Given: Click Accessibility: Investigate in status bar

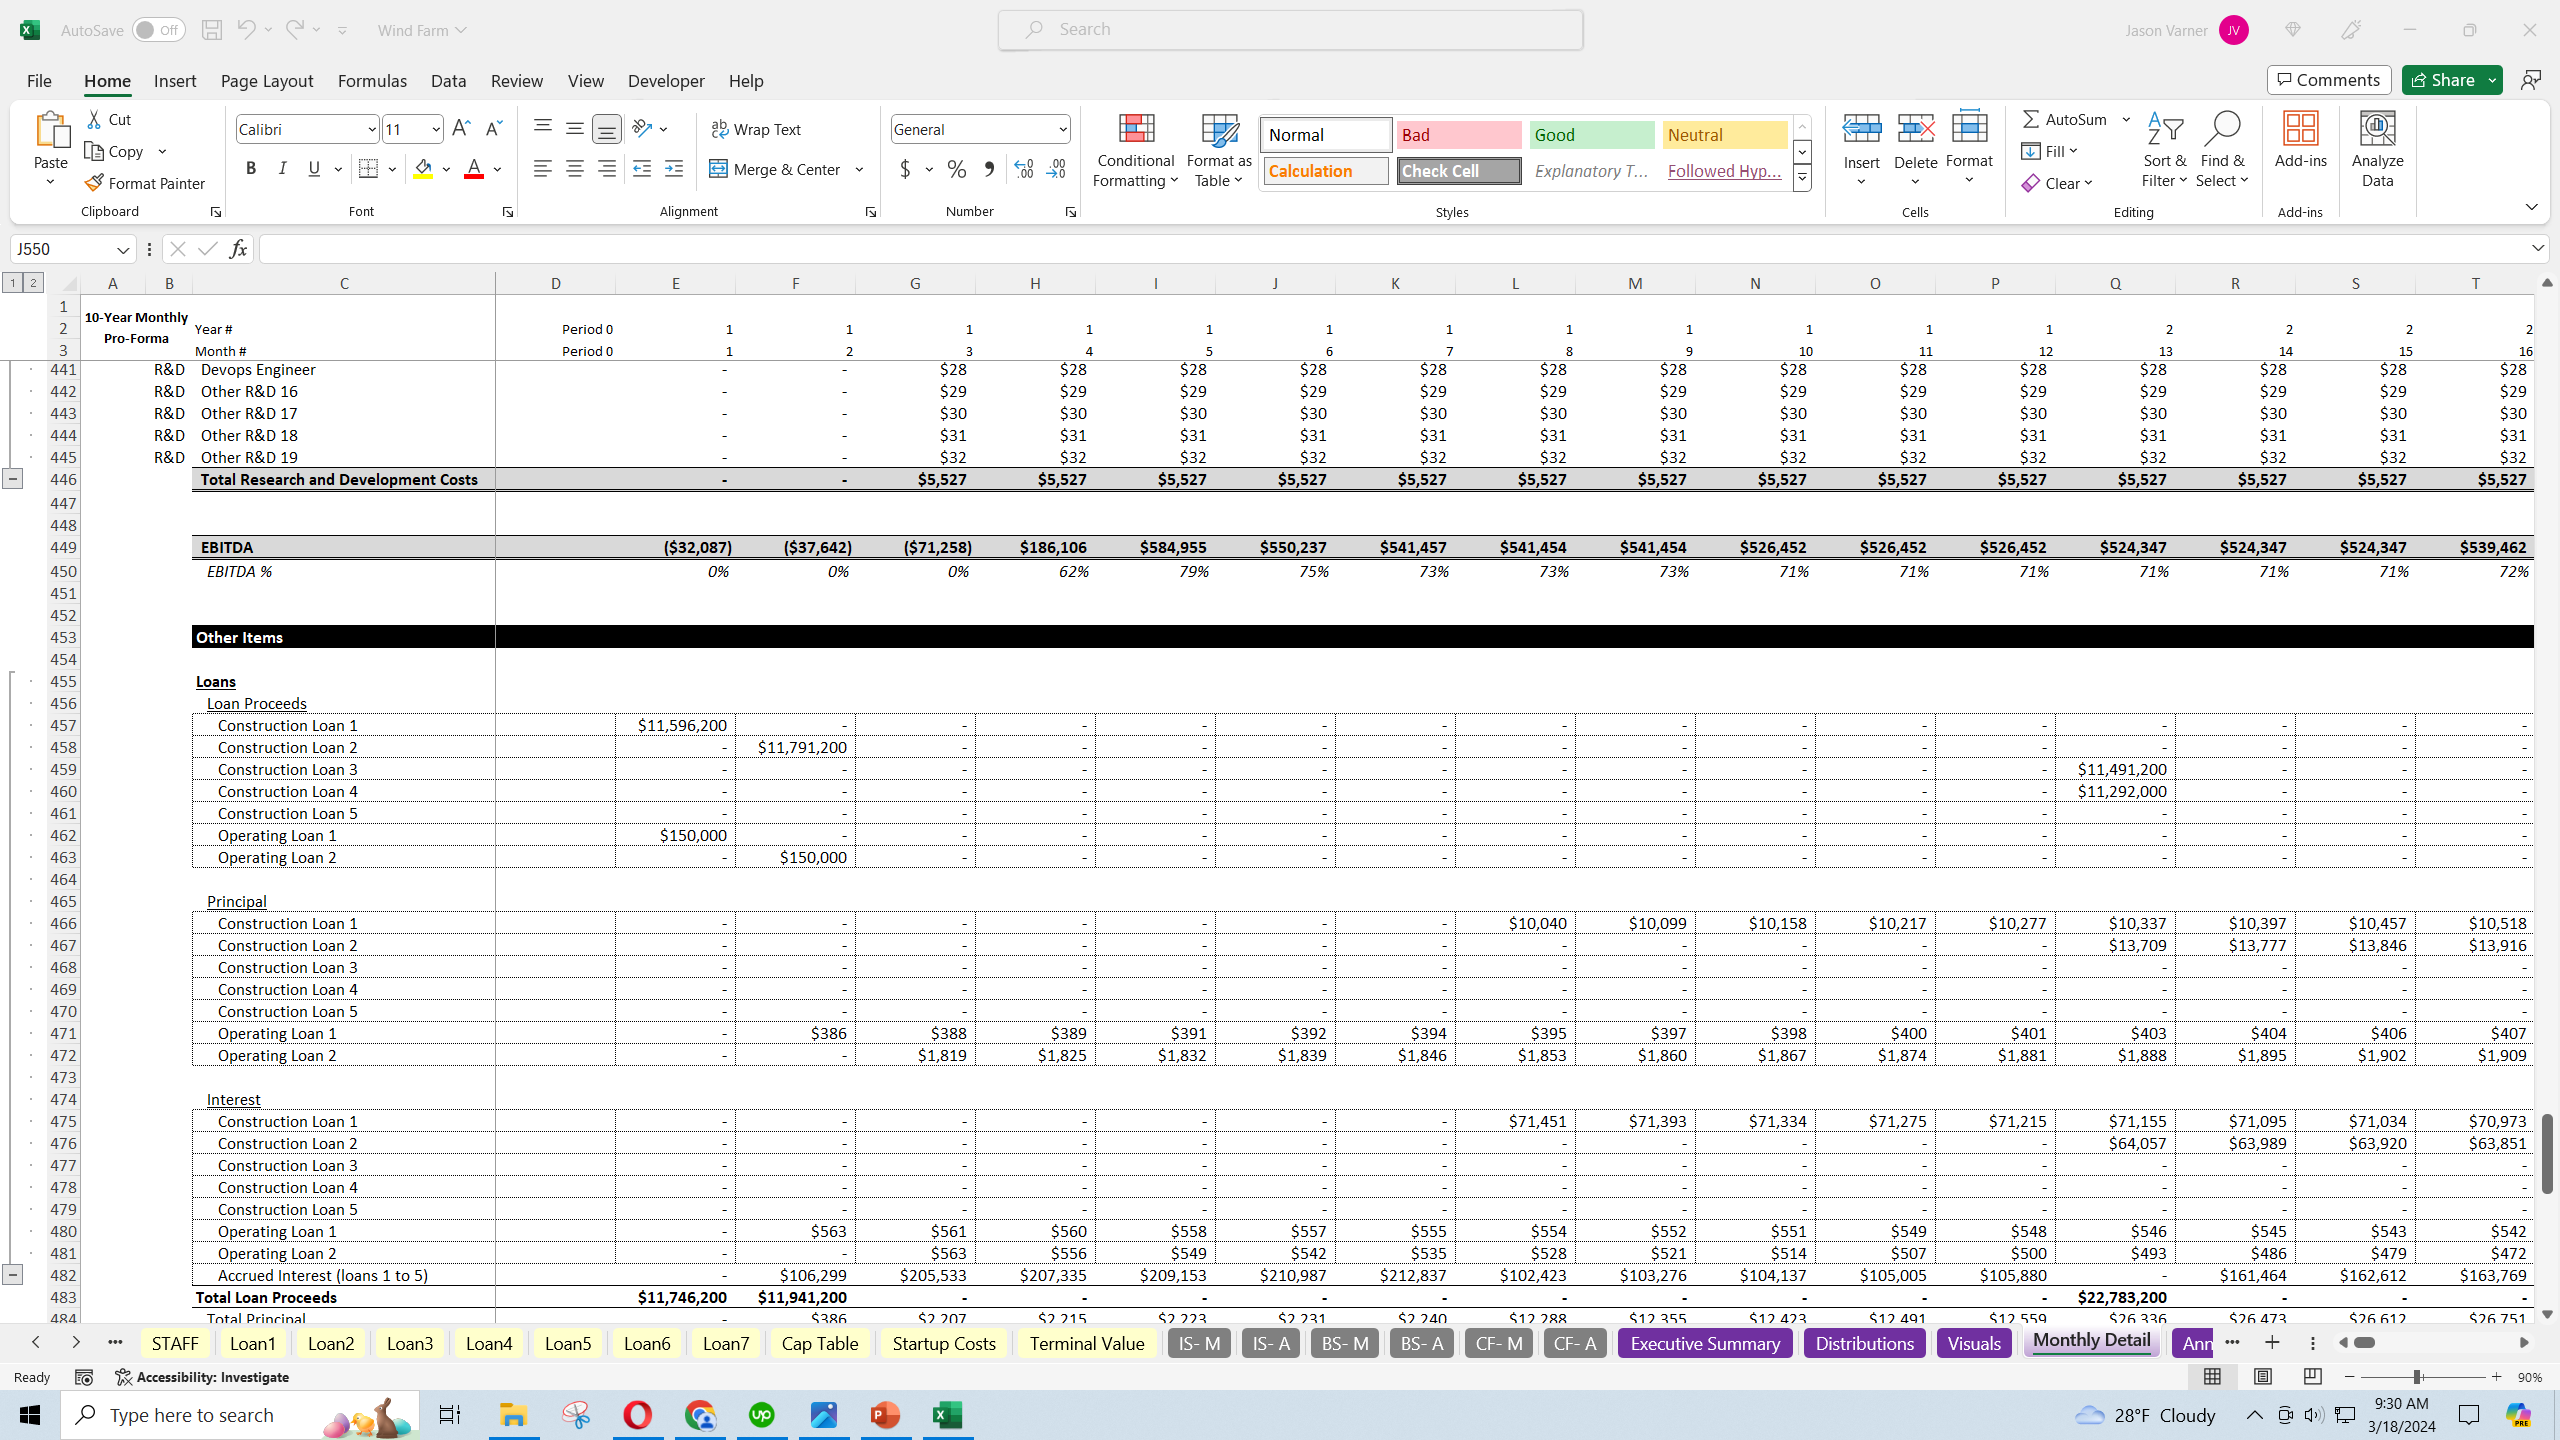Looking at the screenshot, I should coord(202,1377).
